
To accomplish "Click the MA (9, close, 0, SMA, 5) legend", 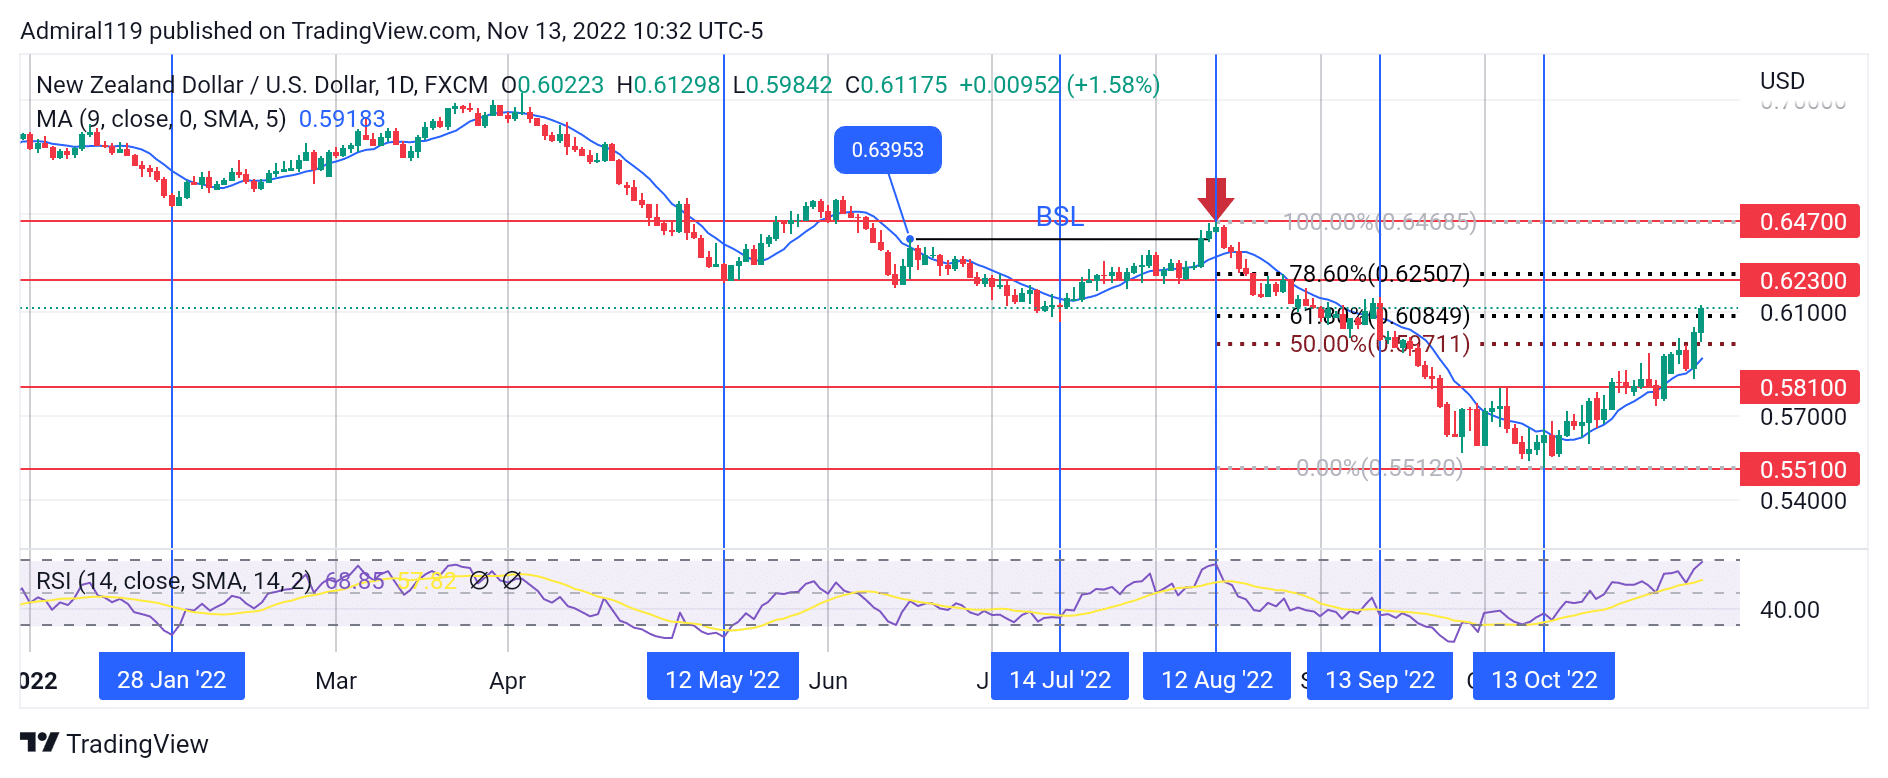I will (161, 119).
